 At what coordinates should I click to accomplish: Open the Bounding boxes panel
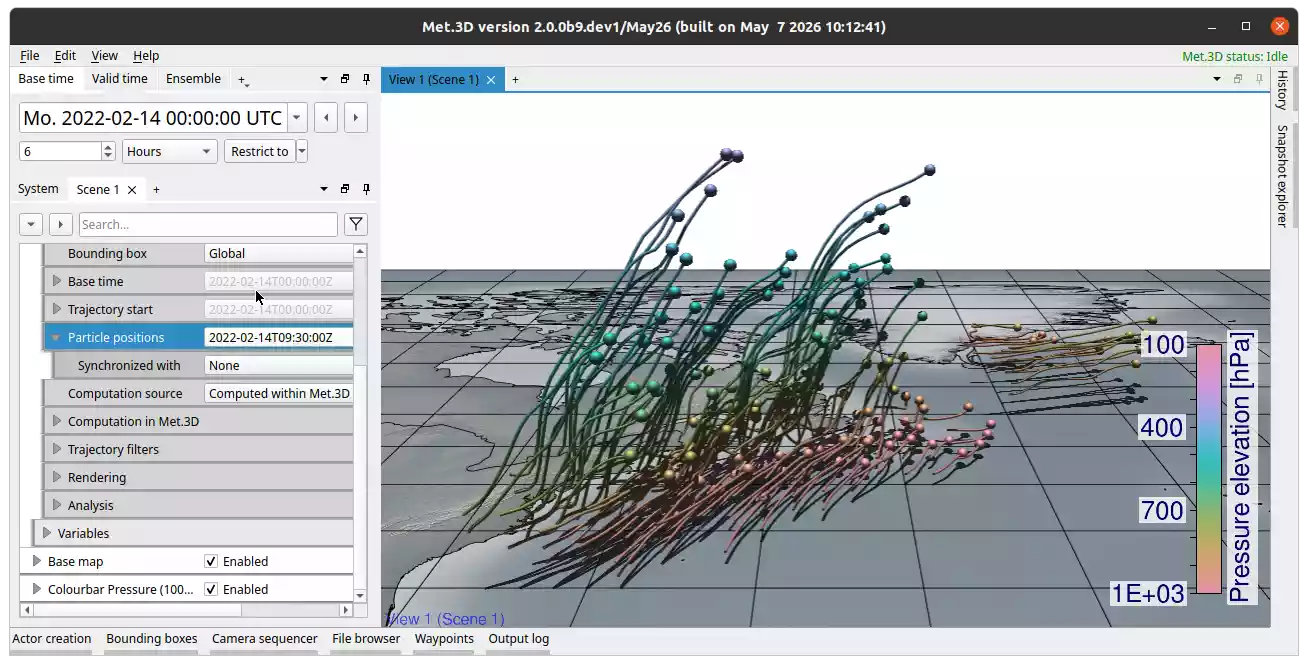[x=152, y=639]
